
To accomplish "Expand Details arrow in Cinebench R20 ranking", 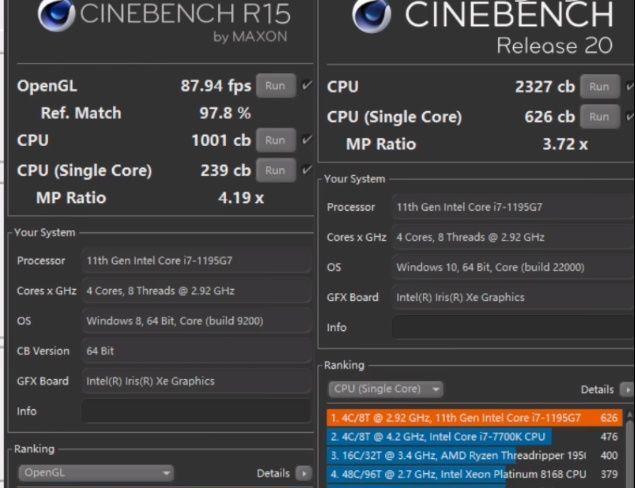I will [628, 390].
